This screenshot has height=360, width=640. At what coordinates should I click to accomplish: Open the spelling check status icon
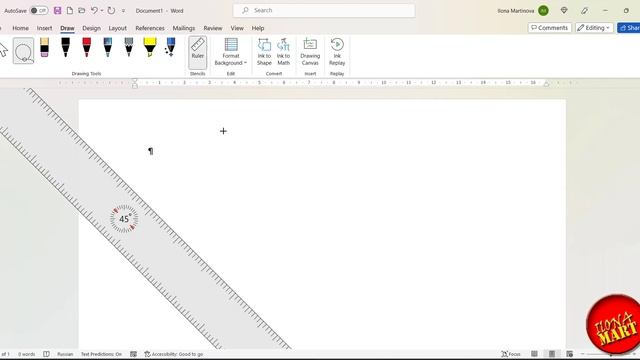[47, 354]
